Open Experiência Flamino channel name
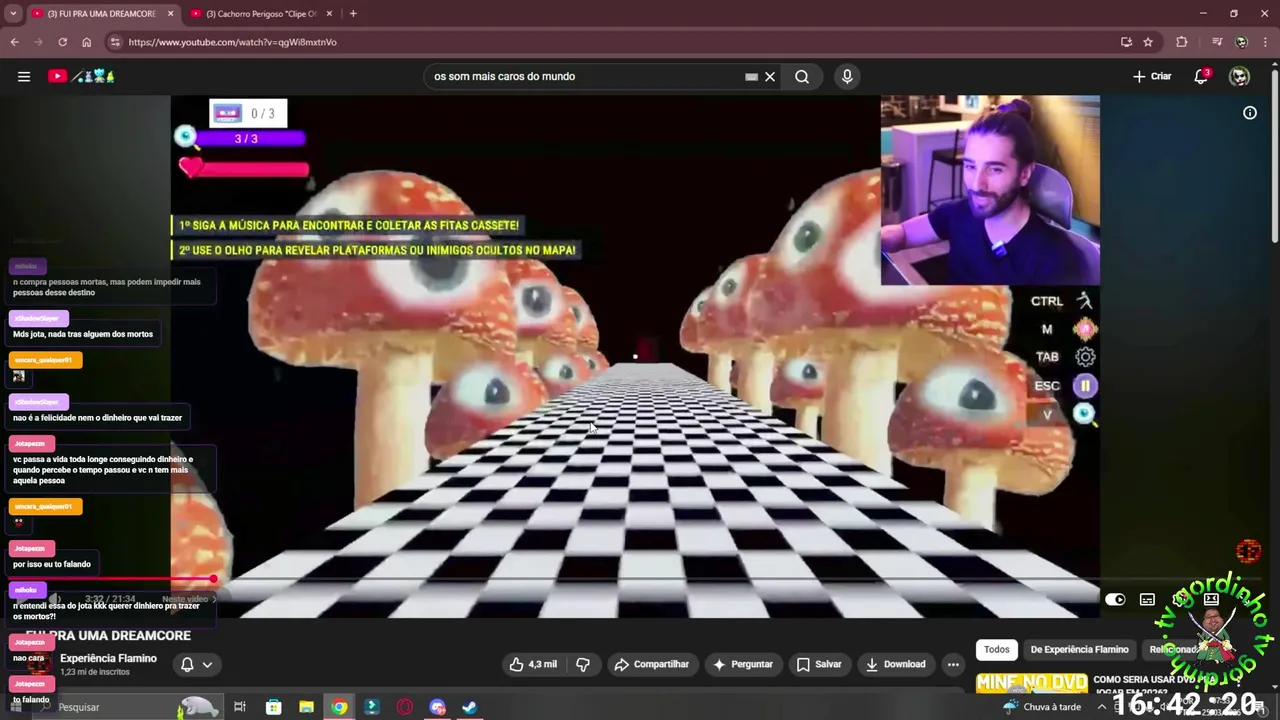The image size is (1280, 720). tap(108, 658)
